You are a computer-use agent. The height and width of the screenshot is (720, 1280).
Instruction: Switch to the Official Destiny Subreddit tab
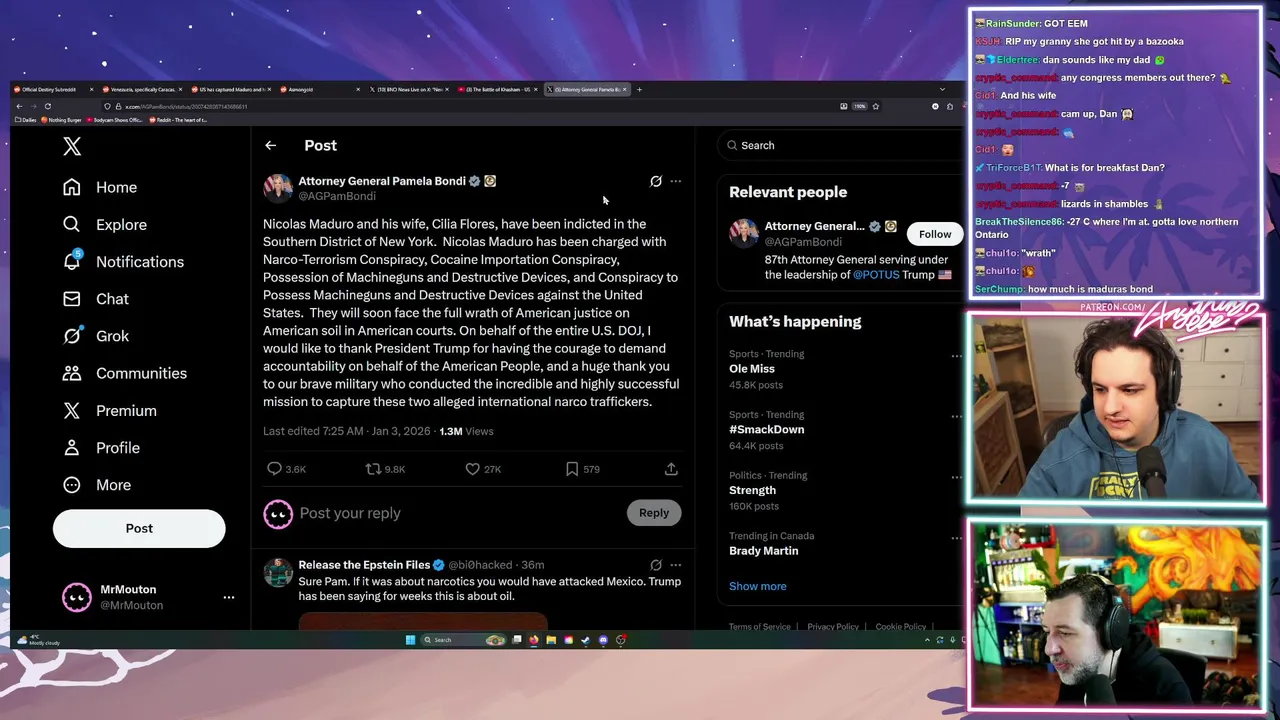tap(52, 89)
